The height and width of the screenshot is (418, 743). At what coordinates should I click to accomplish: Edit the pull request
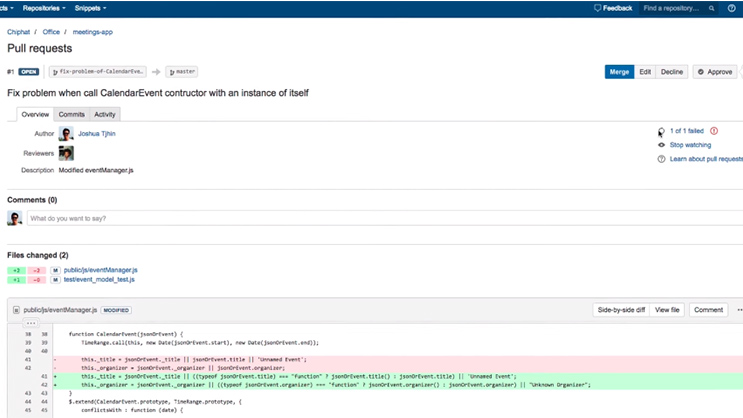[x=645, y=72]
